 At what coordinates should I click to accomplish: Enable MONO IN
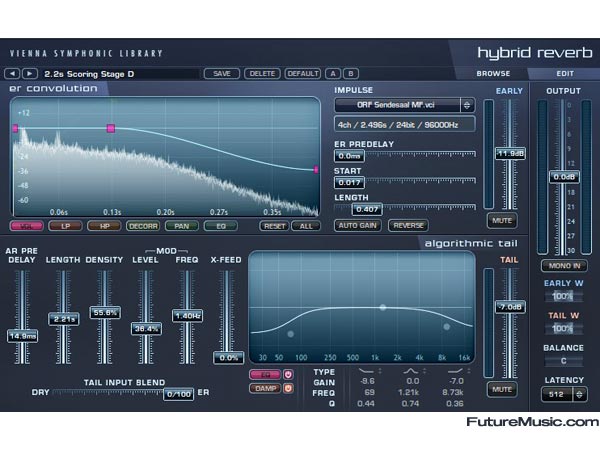[x=564, y=266]
